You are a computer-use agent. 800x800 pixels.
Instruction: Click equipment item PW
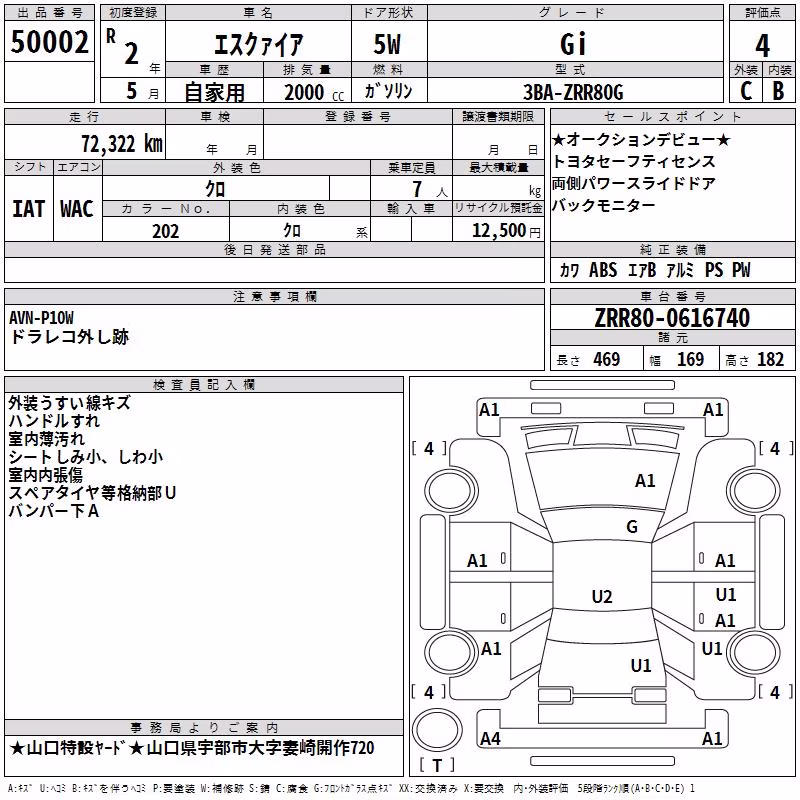[741, 270]
